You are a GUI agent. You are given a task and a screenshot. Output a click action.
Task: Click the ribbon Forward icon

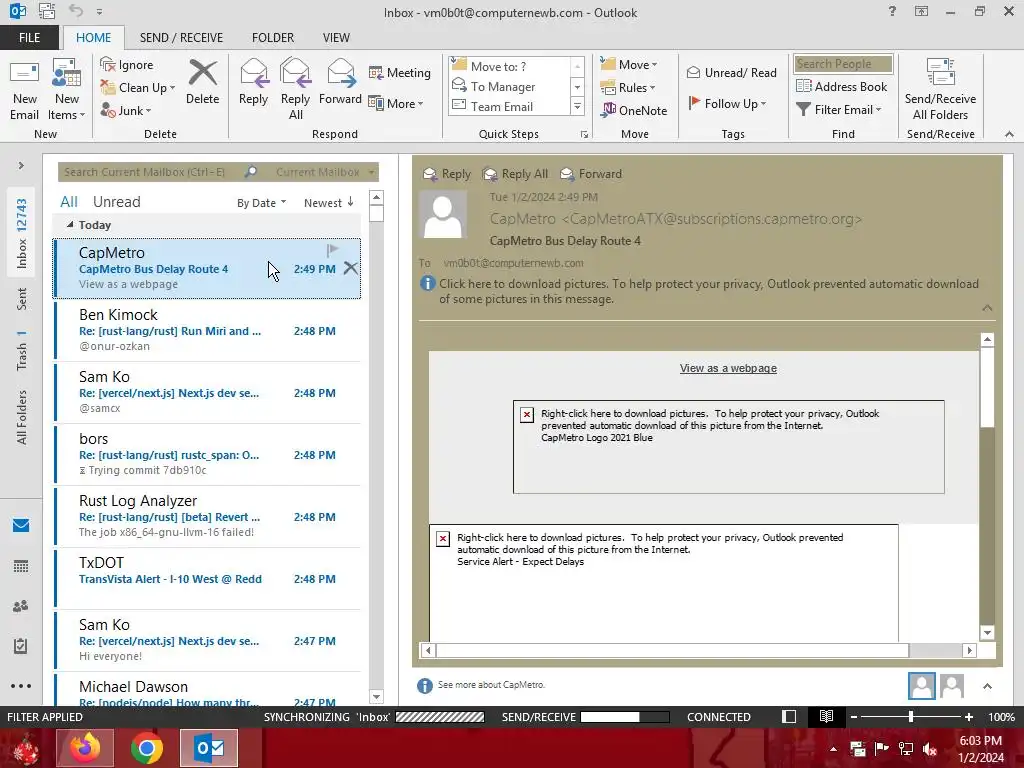pos(340,82)
